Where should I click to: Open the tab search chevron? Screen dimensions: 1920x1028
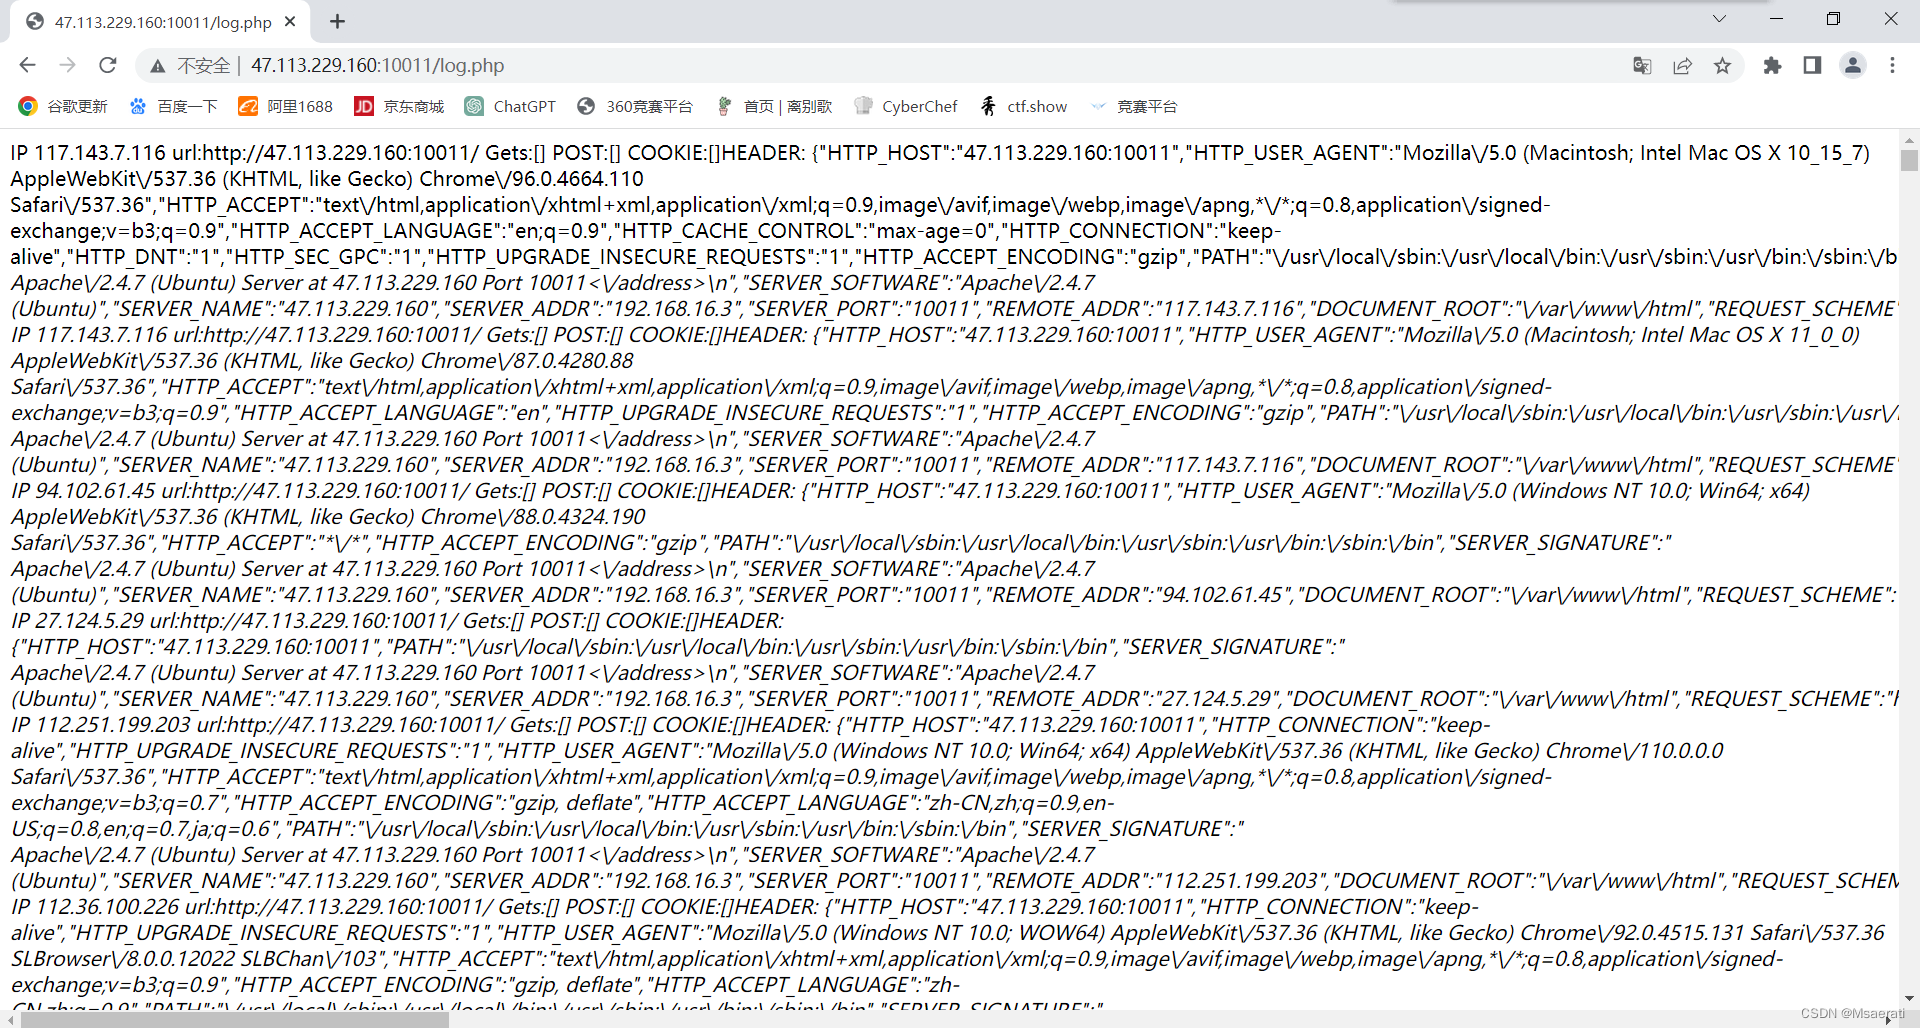point(1719,19)
